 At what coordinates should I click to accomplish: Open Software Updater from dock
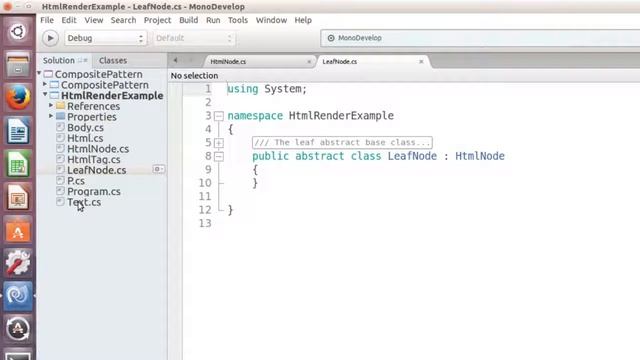point(18,329)
